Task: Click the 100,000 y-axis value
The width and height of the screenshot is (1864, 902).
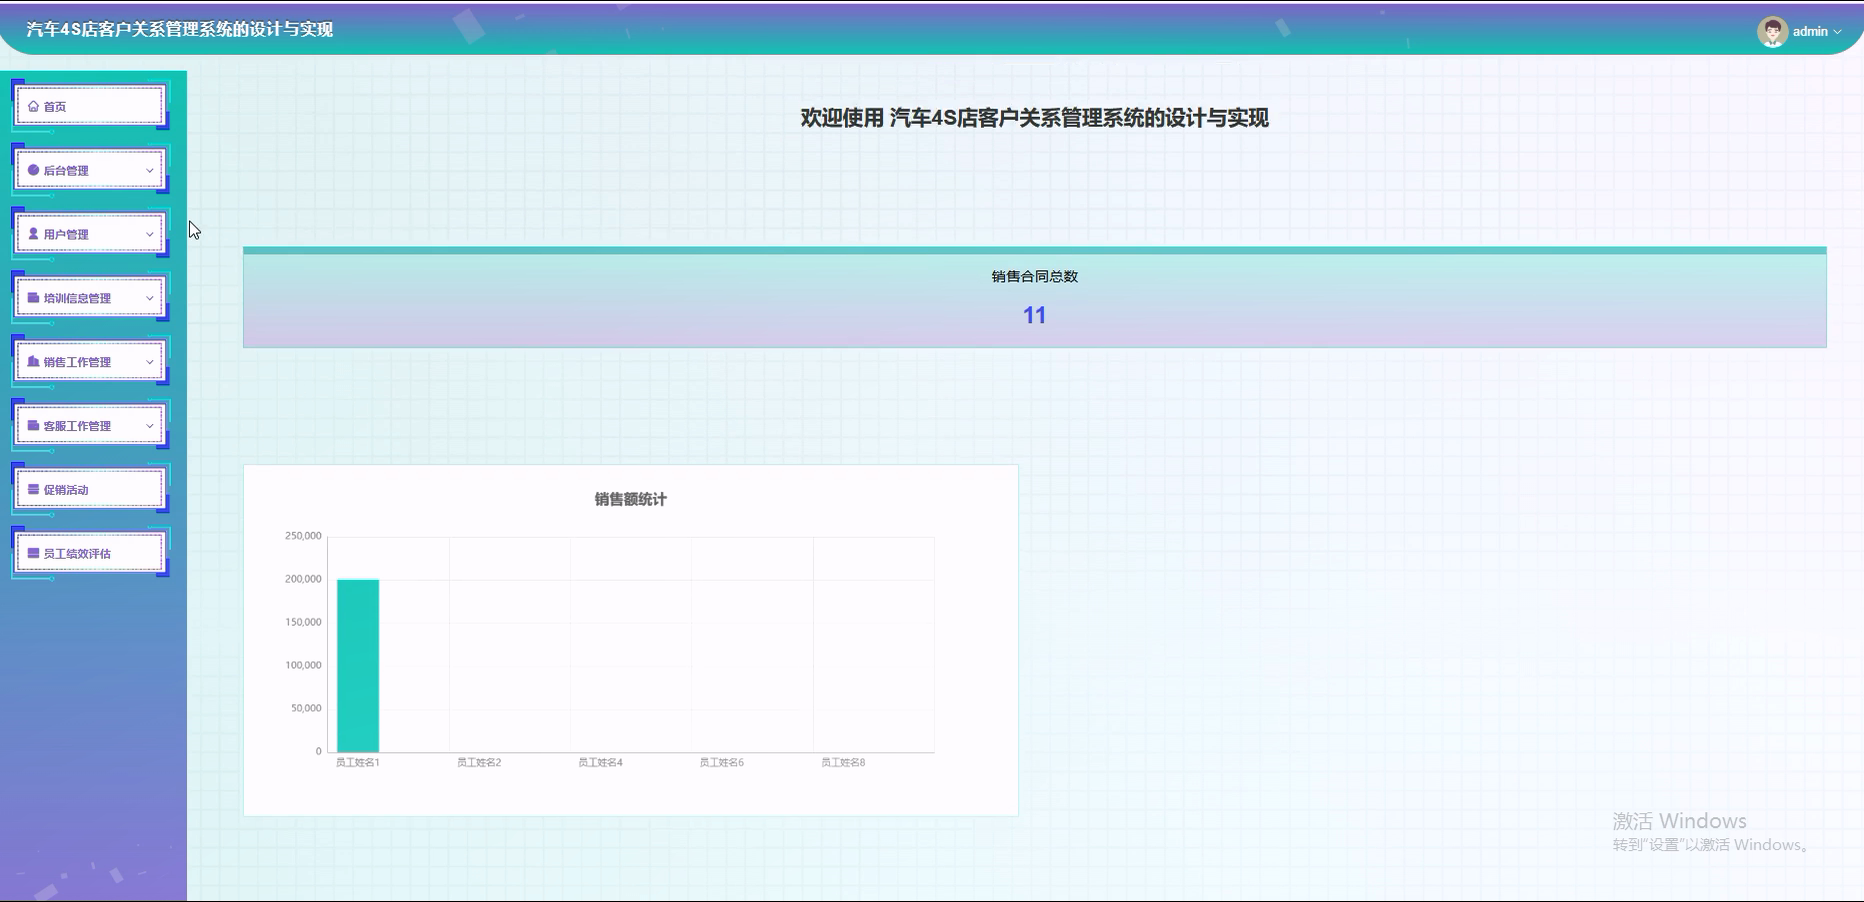Action: 303,665
